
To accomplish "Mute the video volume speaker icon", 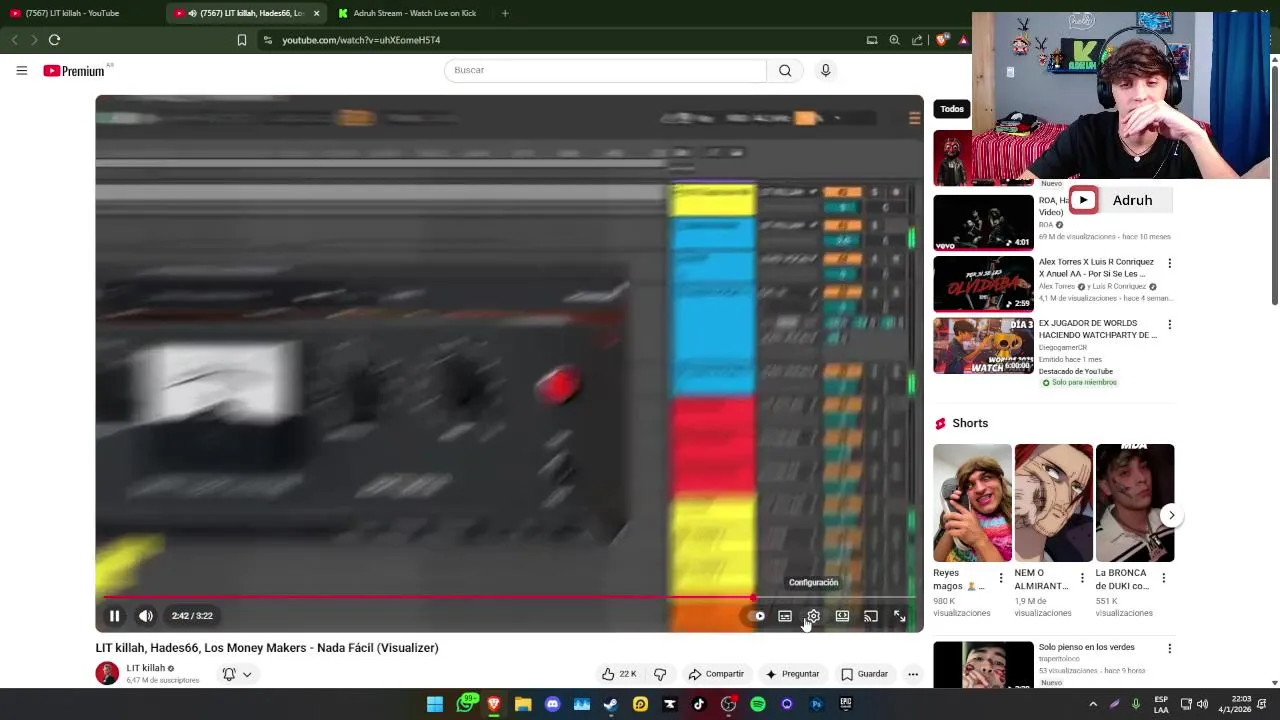I will click(x=146, y=616).
